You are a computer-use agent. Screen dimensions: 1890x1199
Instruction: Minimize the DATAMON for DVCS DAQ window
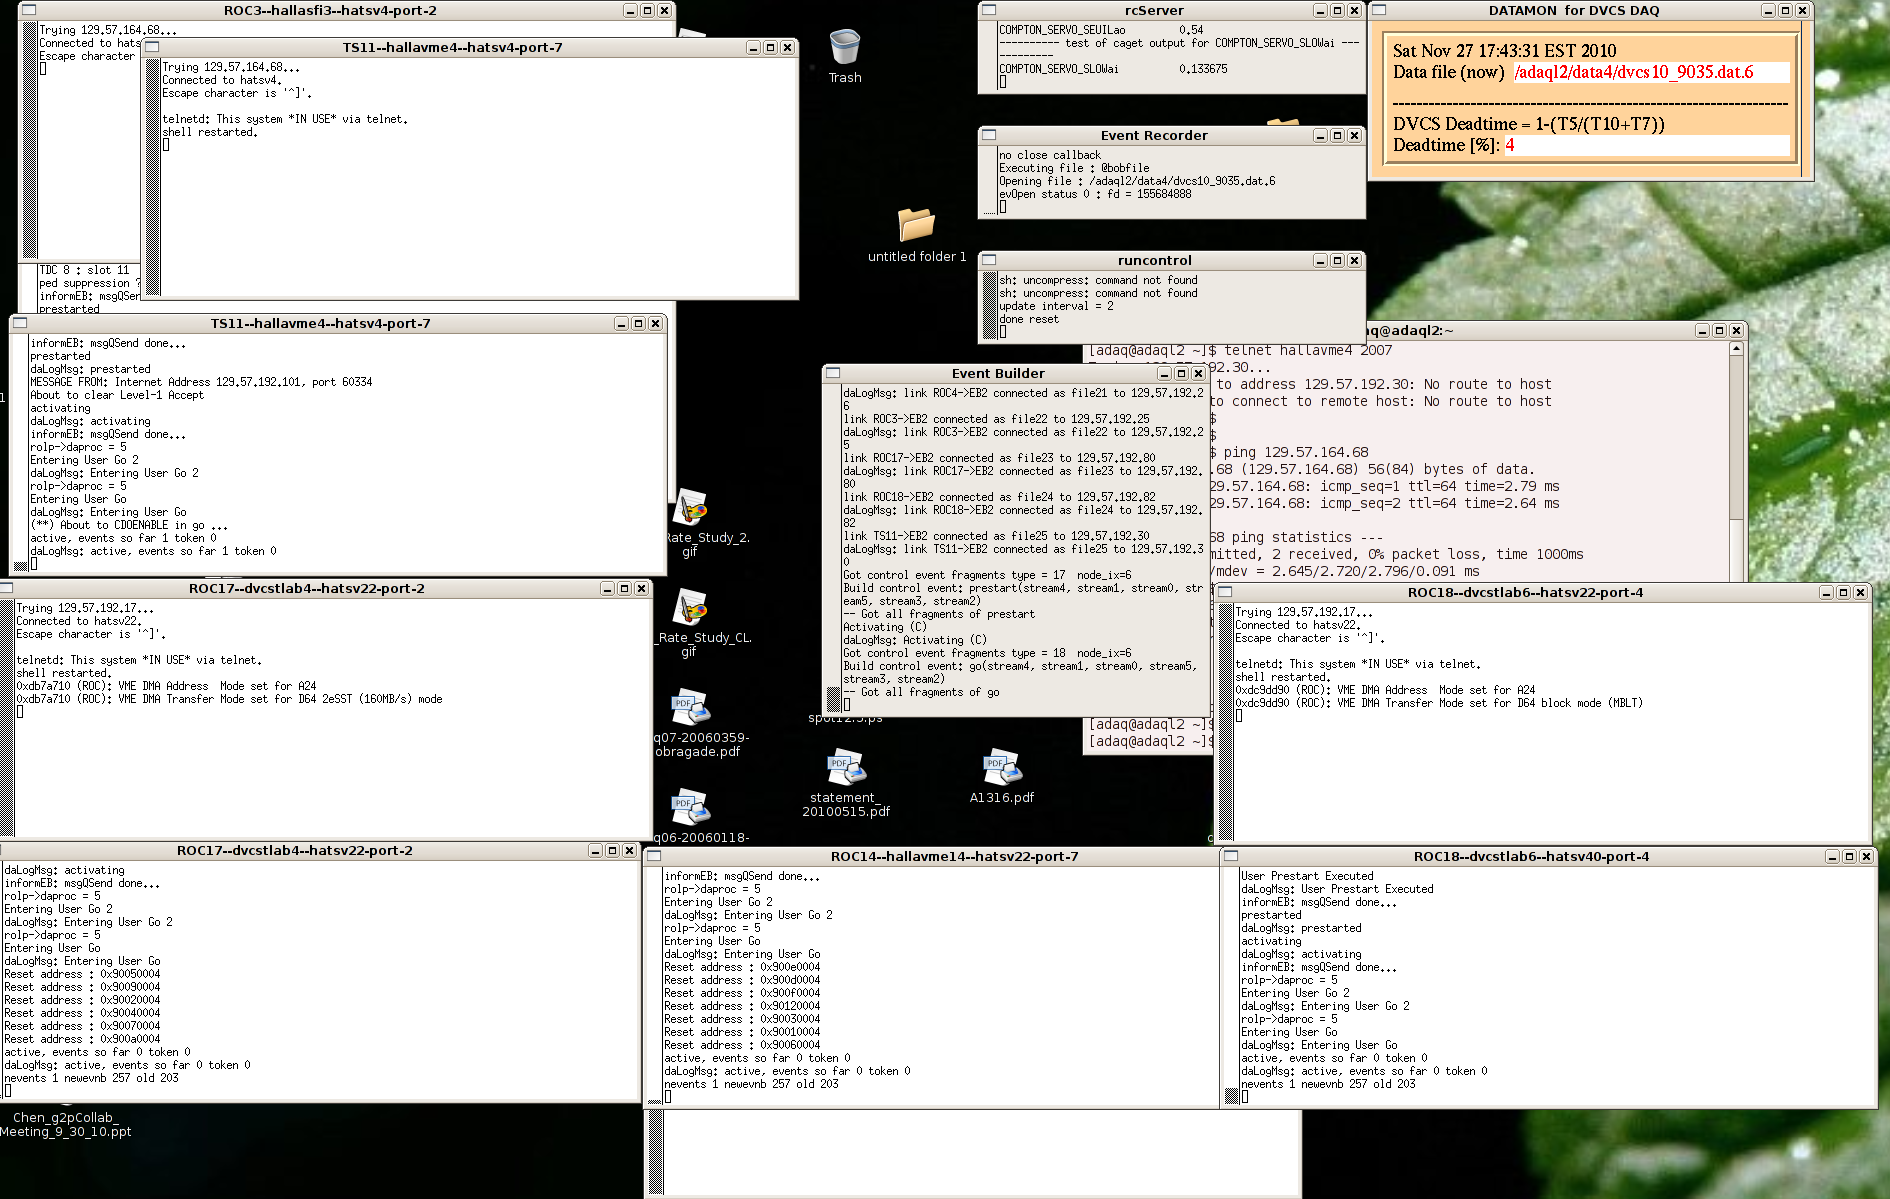point(1767,10)
